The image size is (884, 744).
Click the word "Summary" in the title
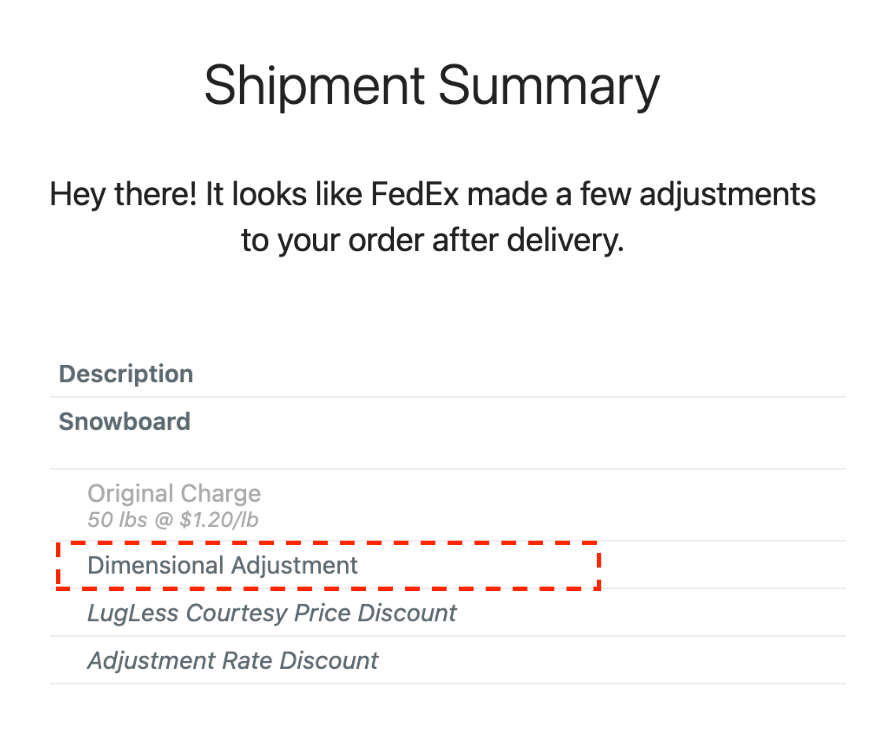549,85
